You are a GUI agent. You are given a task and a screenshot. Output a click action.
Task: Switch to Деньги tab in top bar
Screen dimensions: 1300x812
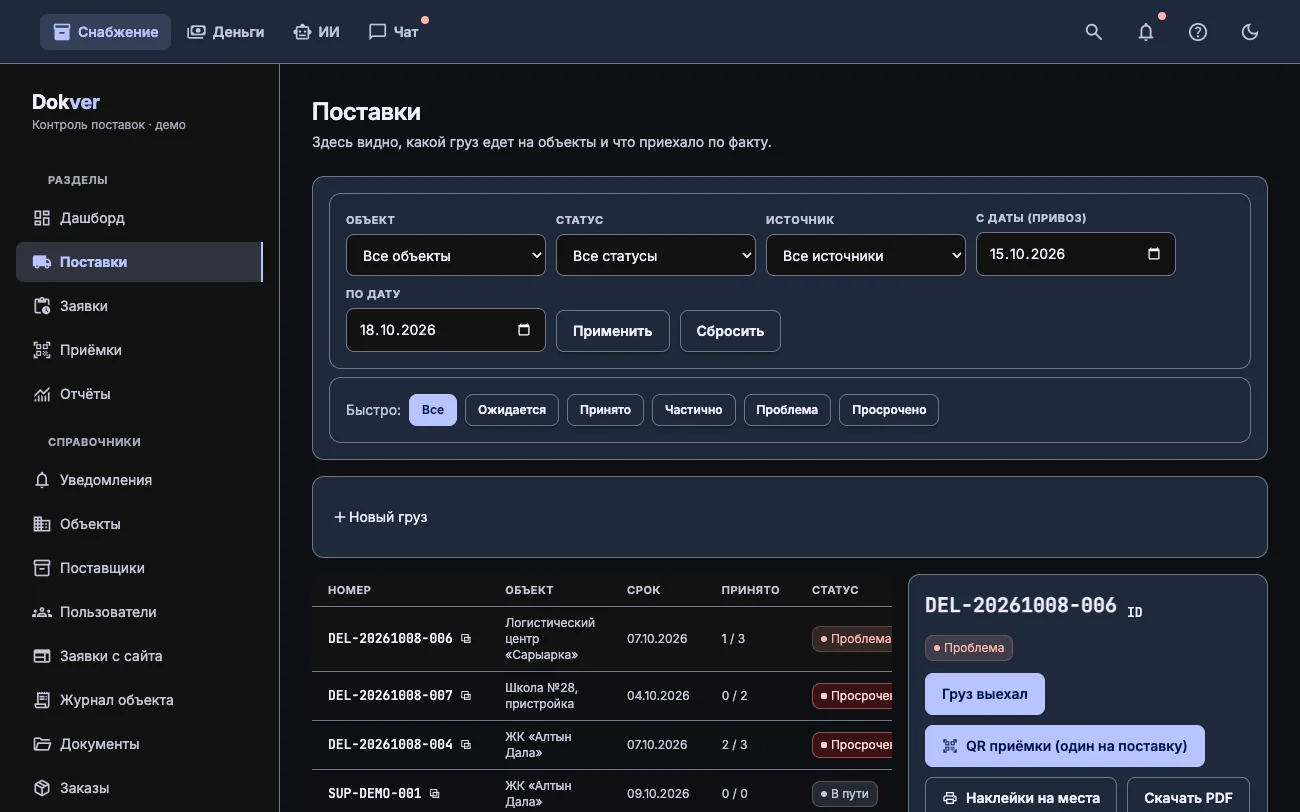(x=225, y=32)
